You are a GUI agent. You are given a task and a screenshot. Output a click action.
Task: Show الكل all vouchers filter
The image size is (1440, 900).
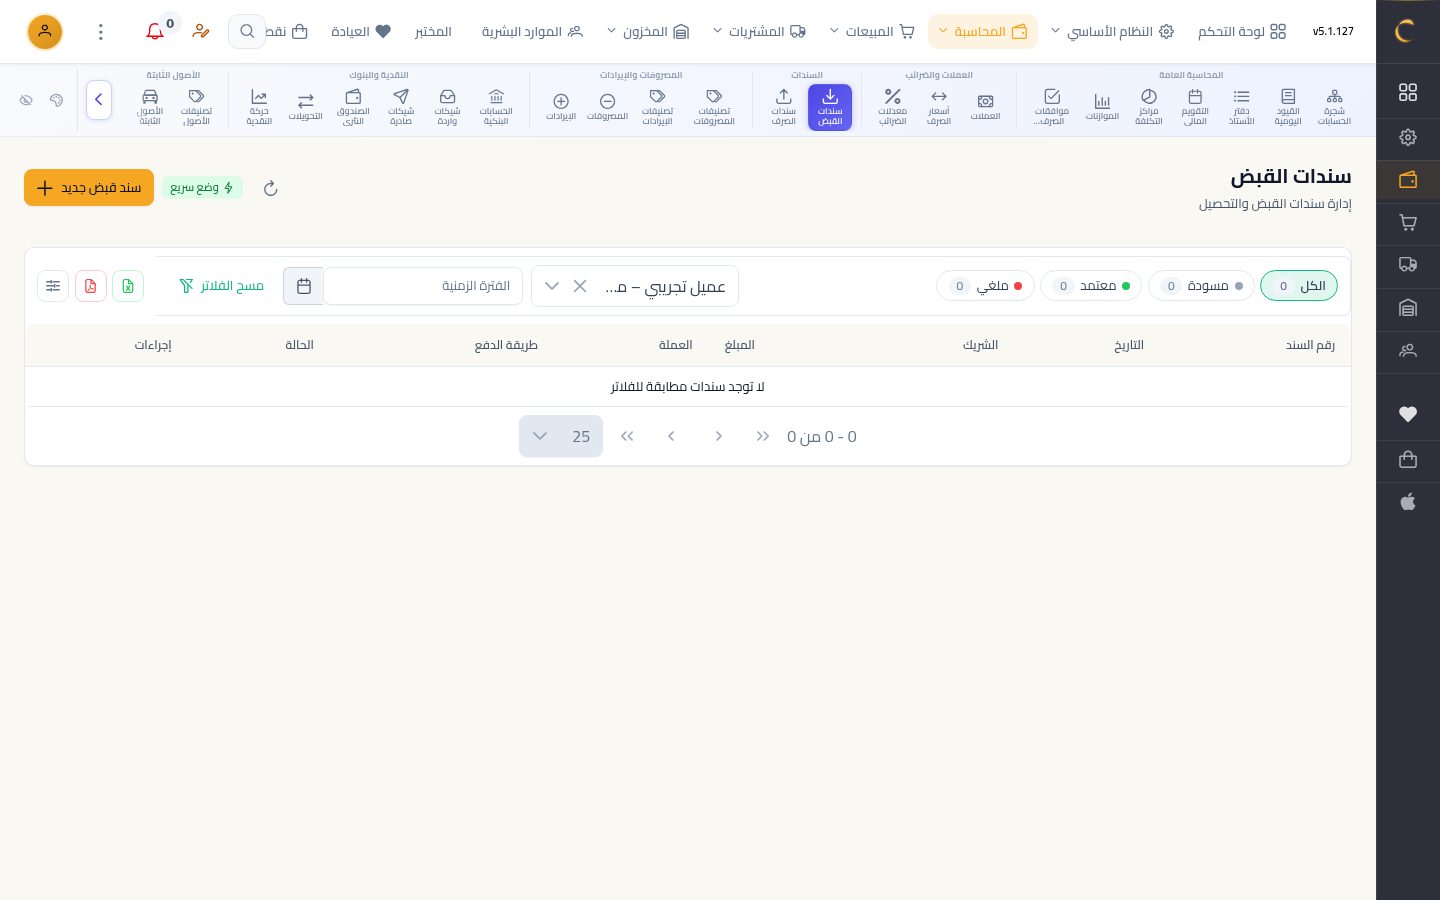1299,286
